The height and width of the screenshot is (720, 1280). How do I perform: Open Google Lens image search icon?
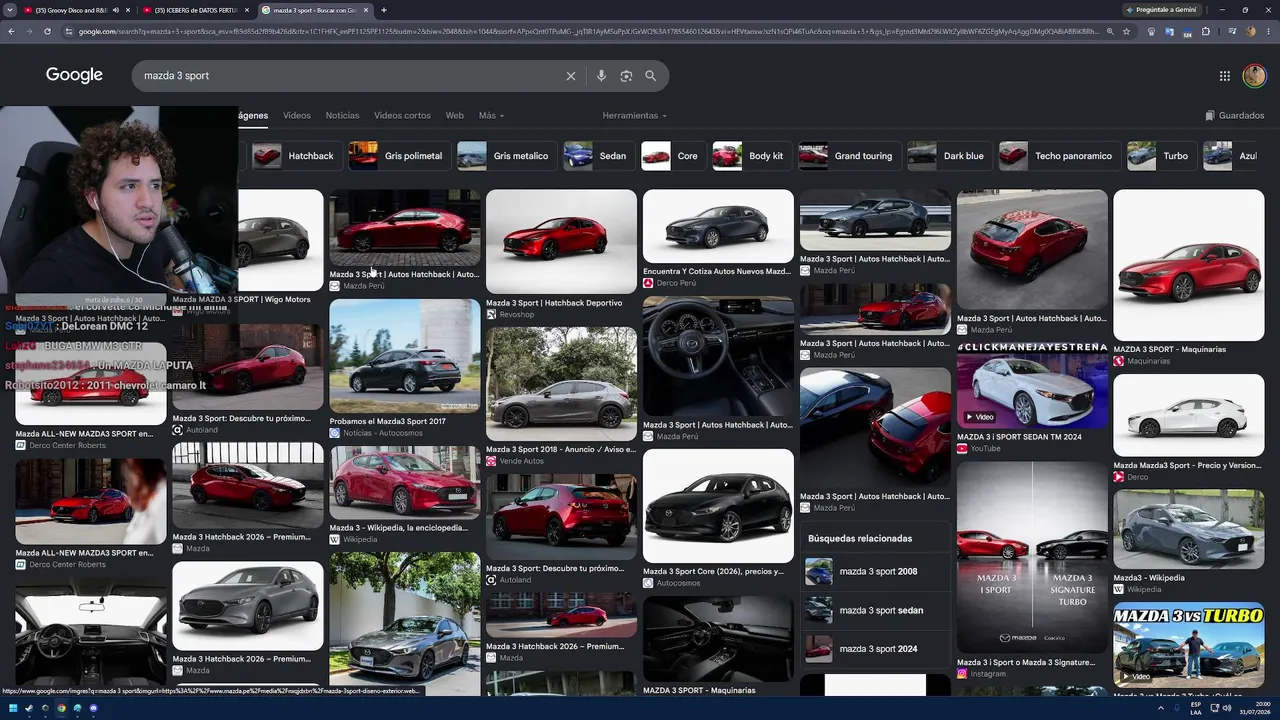[x=626, y=76]
